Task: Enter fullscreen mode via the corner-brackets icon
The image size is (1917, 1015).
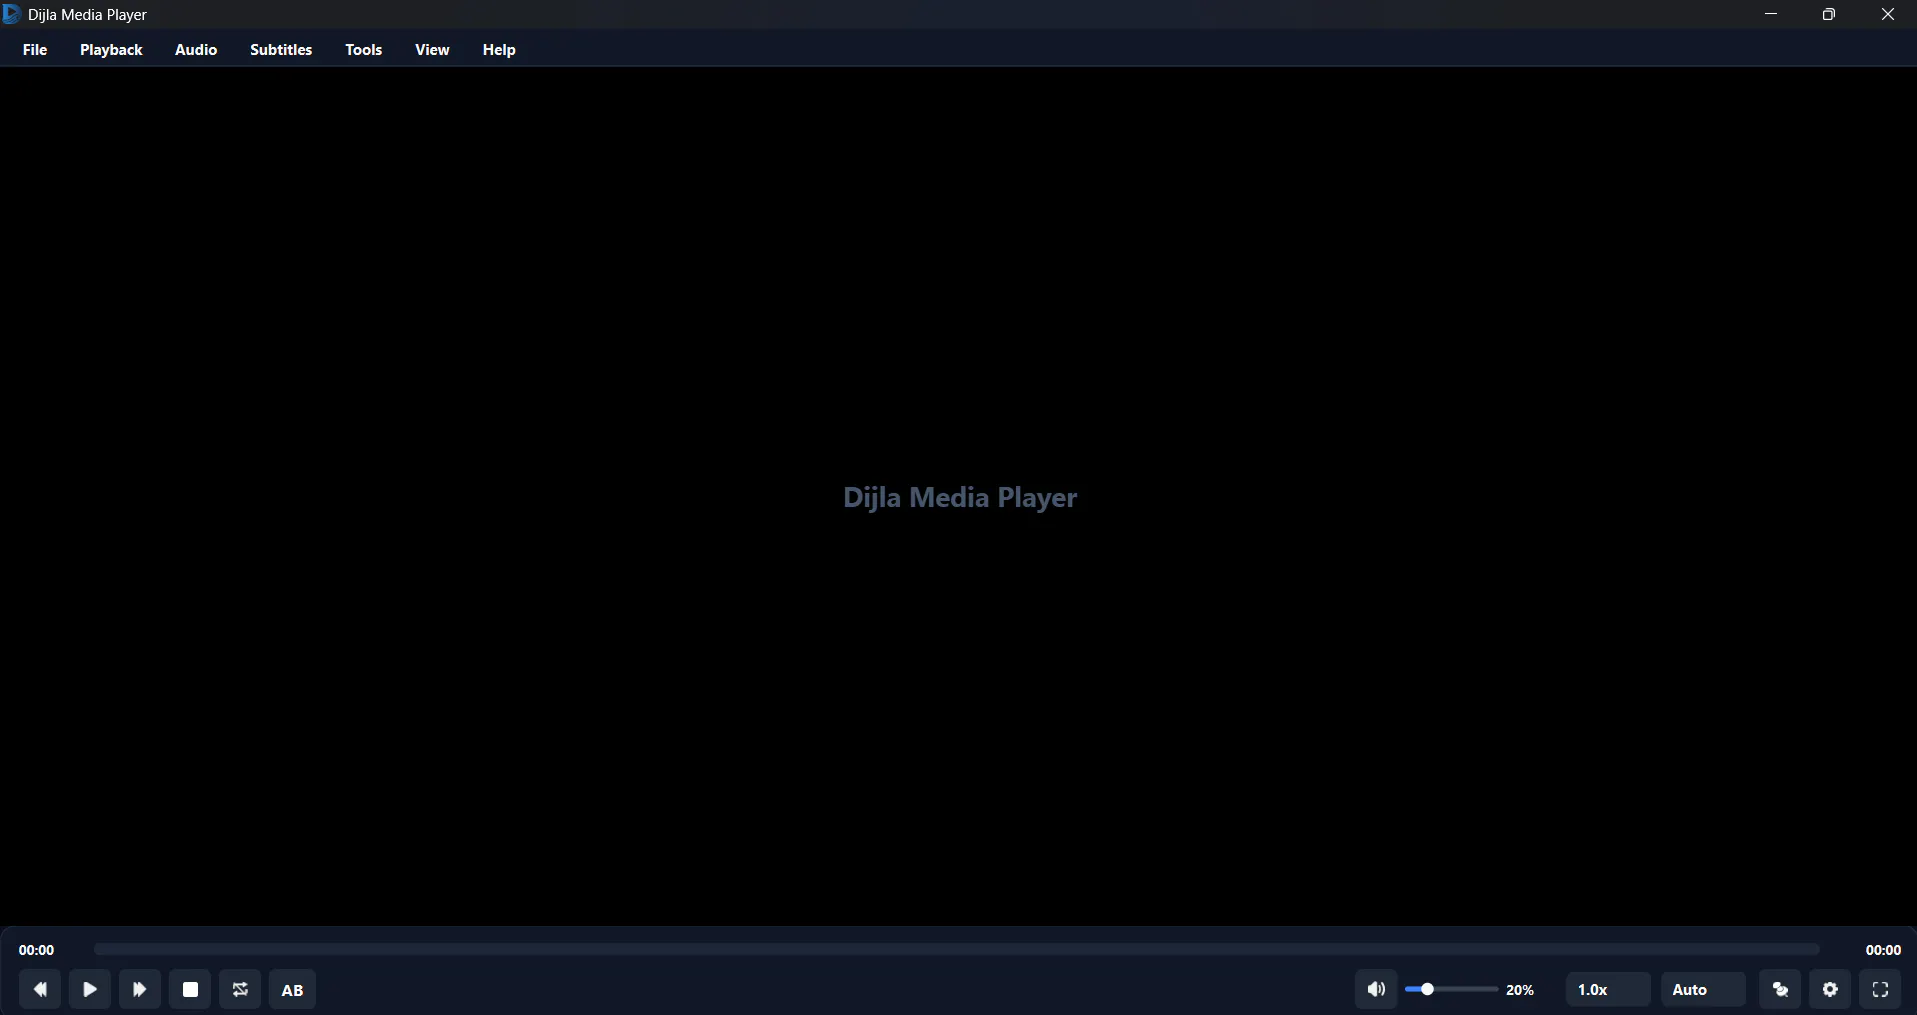Action: 1881,990
